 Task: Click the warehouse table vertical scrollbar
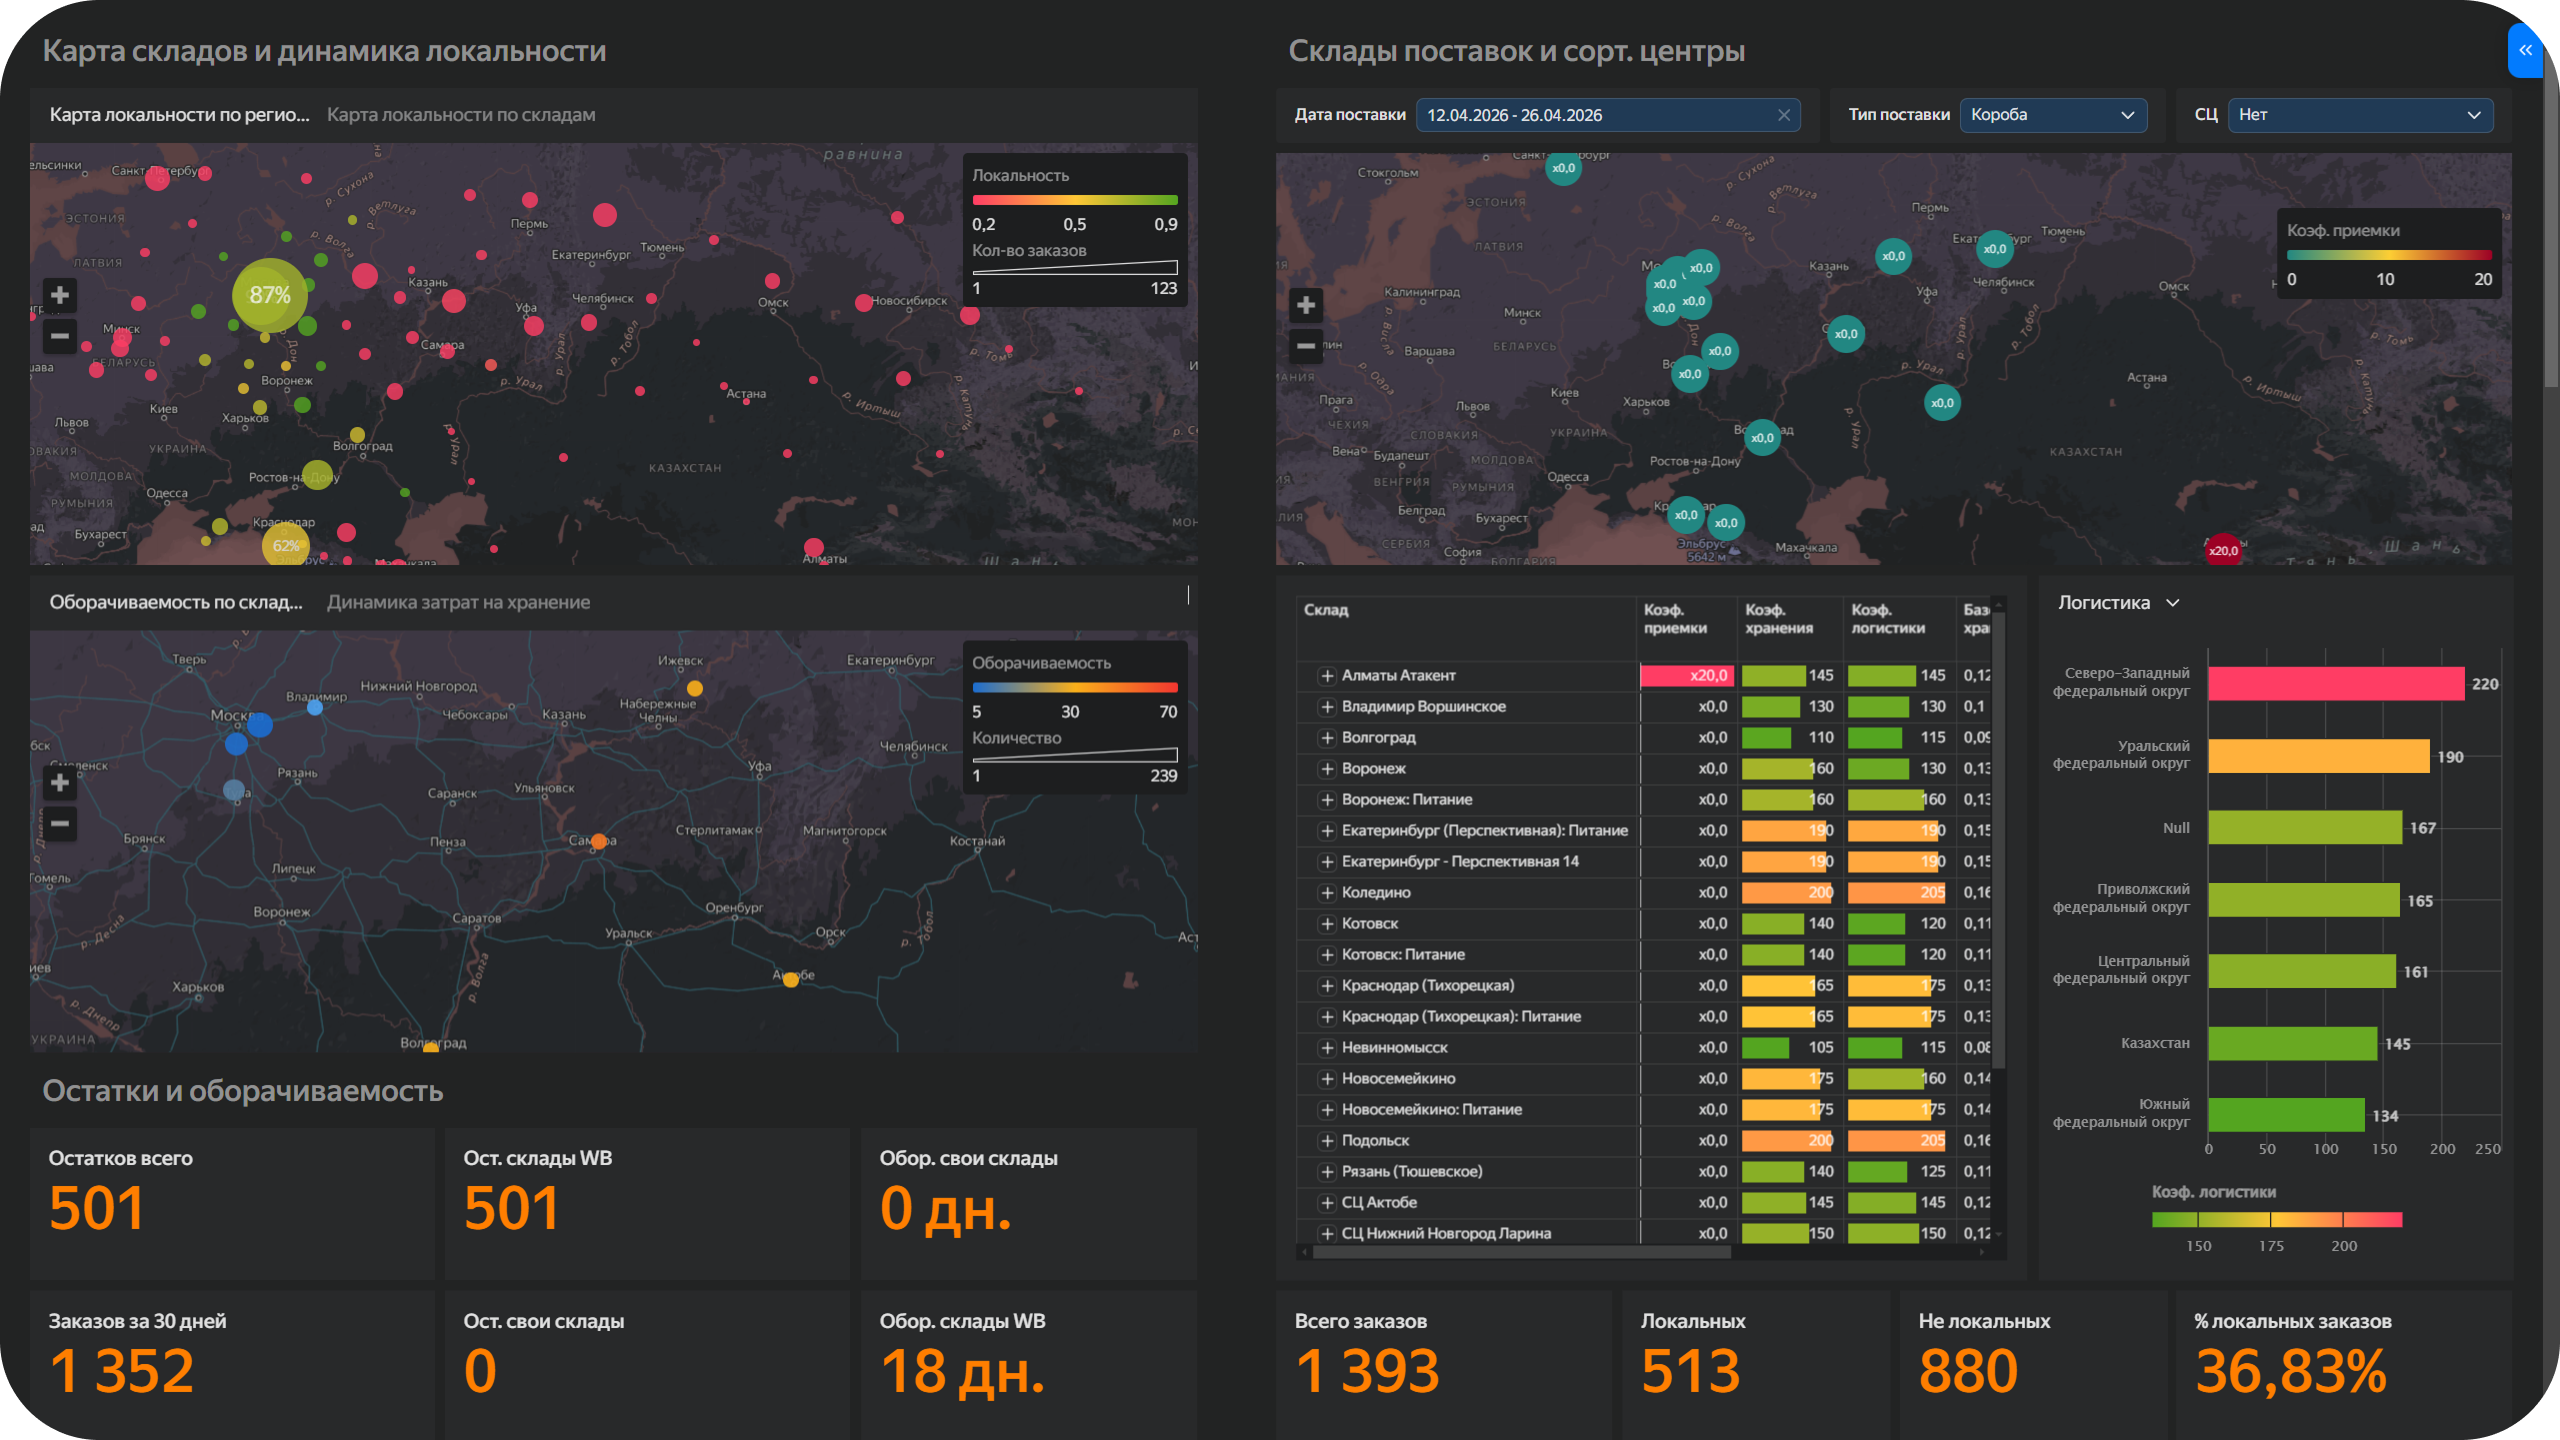point(1998,840)
